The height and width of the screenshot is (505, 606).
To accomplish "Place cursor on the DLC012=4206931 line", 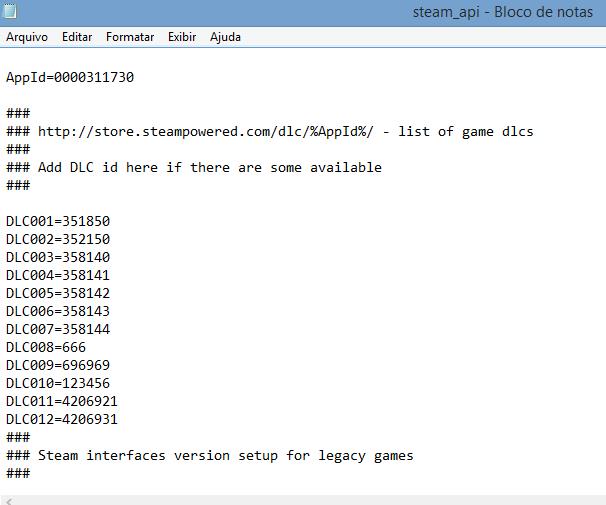I will pyautogui.click(x=62, y=419).
